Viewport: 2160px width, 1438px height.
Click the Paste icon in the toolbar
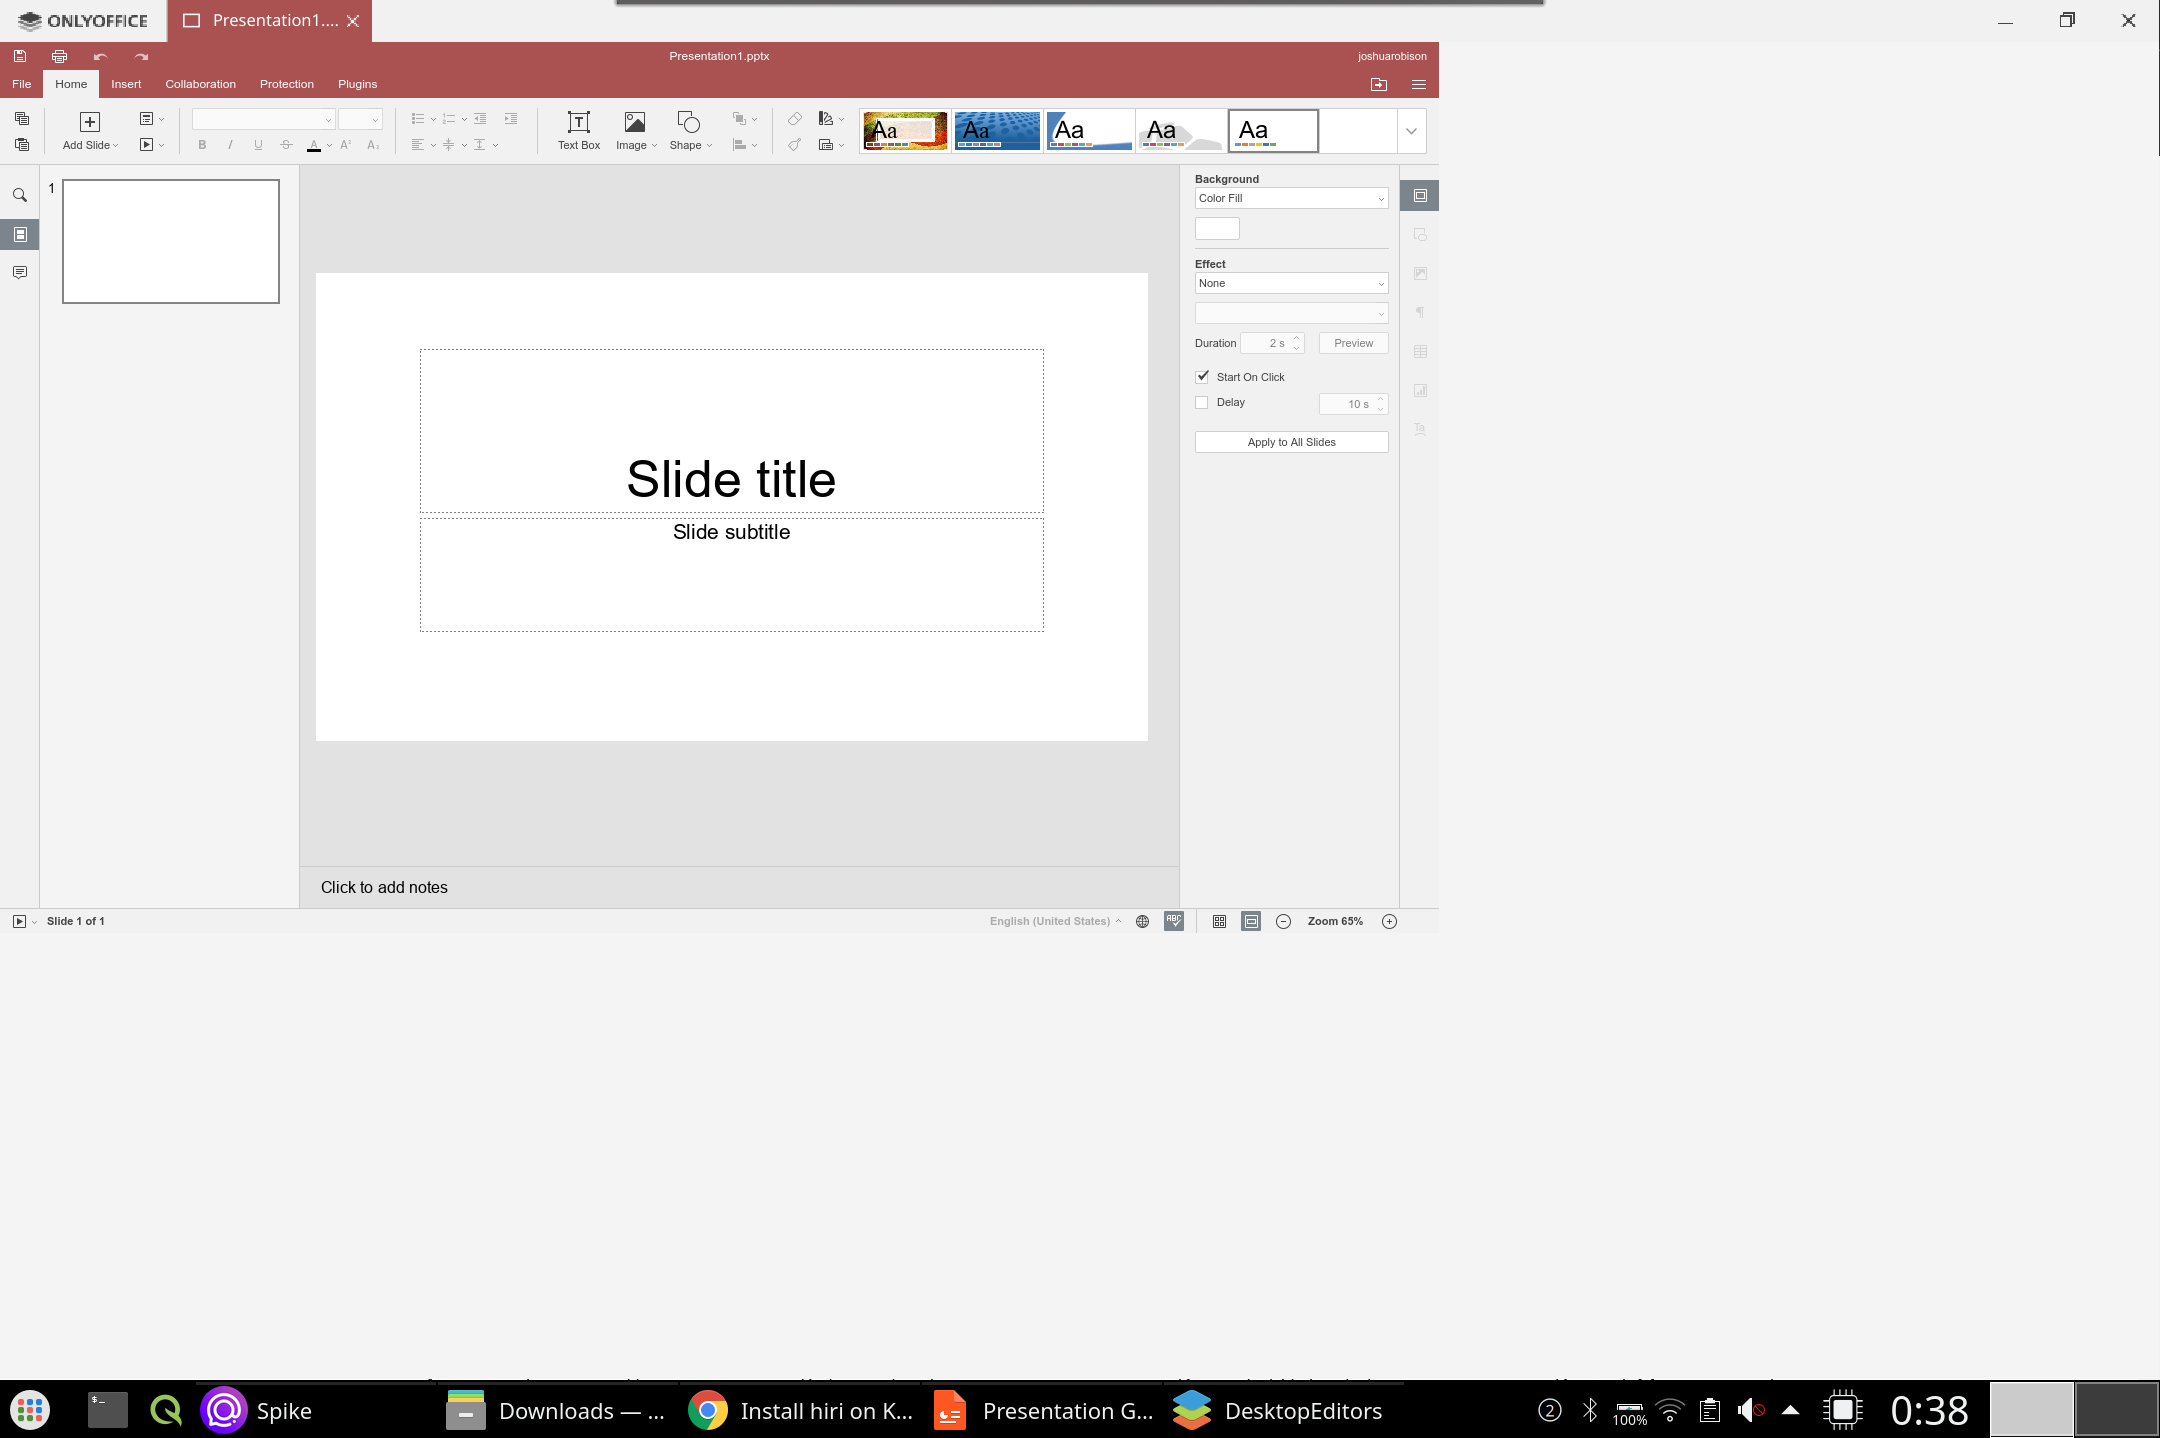(x=21, y=145)
